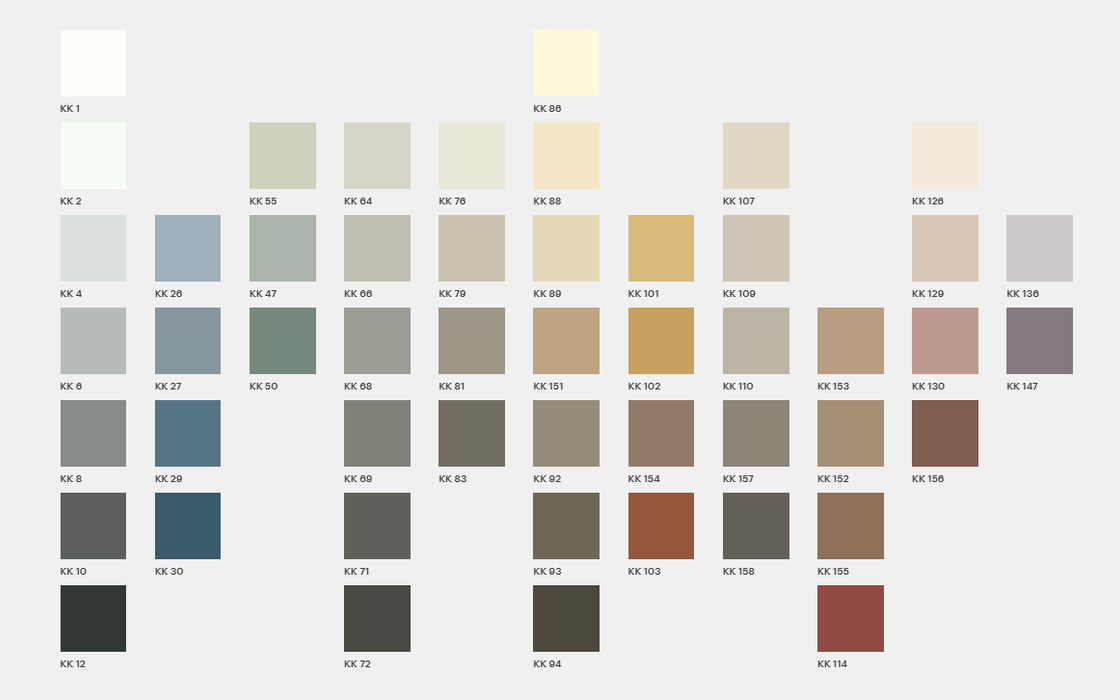This screenshot has height=700, width=1120.
Task: Pick the KK 156 brown swatch
Action: 945,433
